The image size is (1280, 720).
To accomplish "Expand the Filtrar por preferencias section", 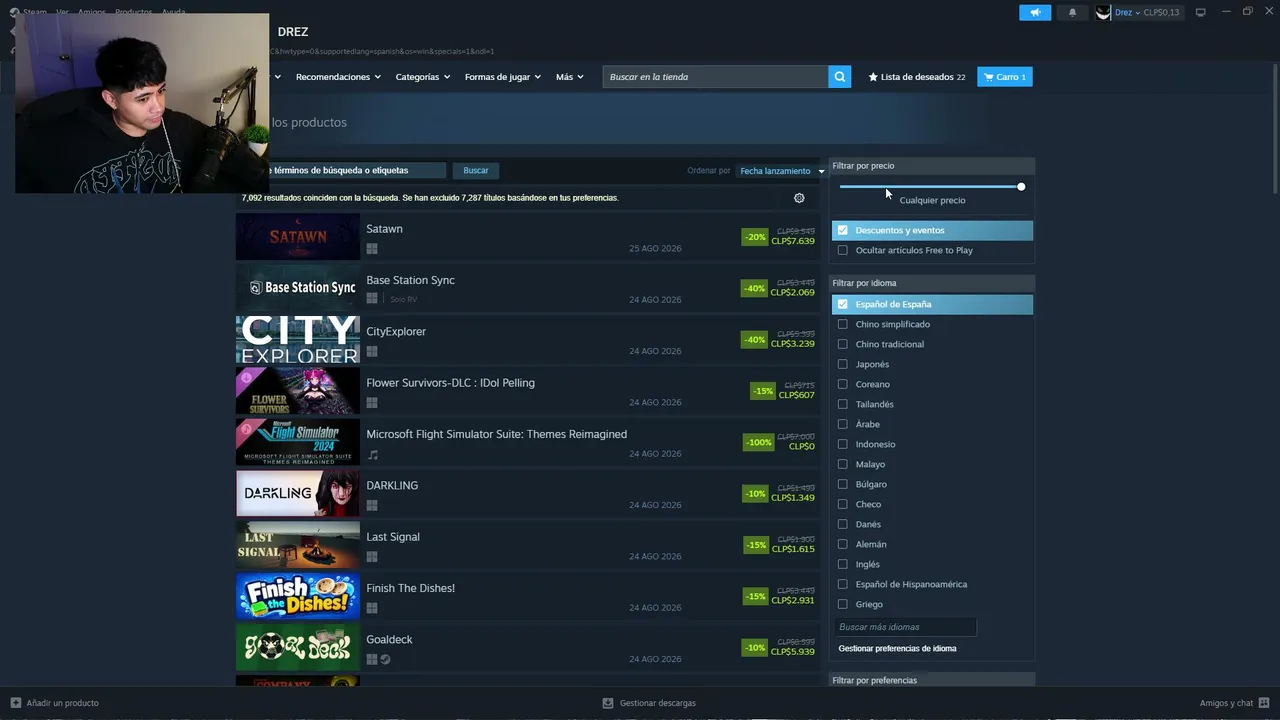I will click(x=932, y=680).
